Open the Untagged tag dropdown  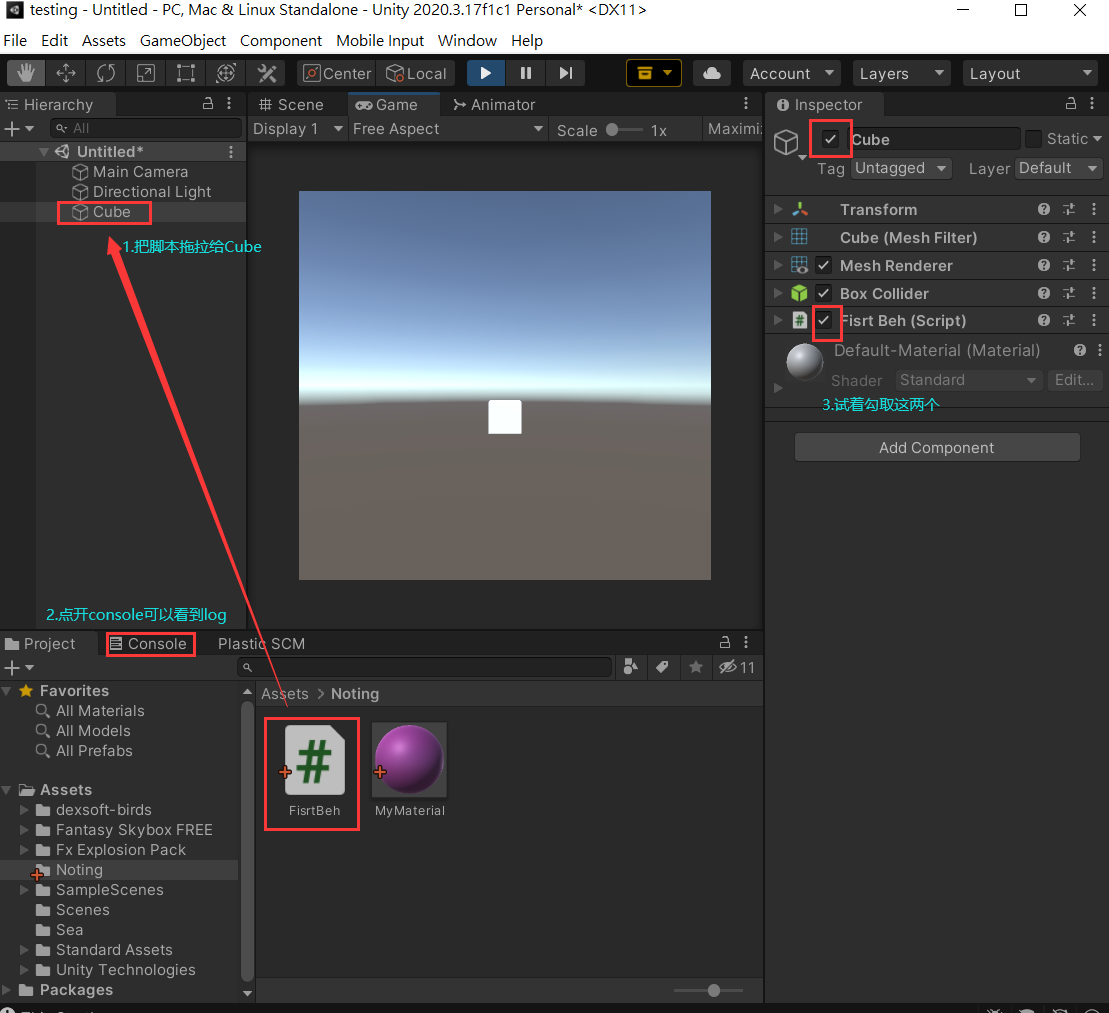901,168
